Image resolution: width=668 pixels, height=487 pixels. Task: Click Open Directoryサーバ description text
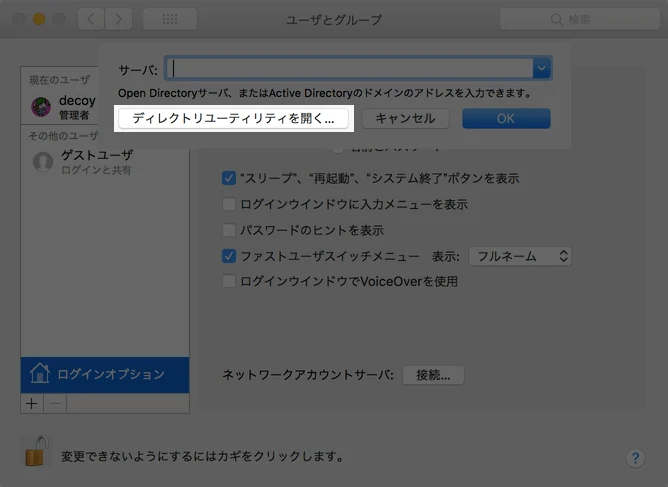325,93
